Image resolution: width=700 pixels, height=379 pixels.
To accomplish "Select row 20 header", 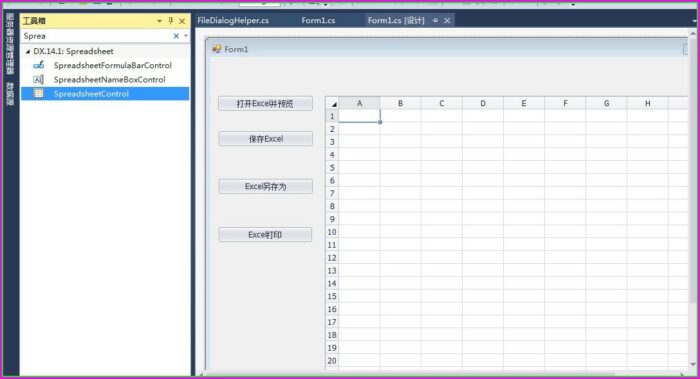I will pyautogui.click(x=332, y=361).
